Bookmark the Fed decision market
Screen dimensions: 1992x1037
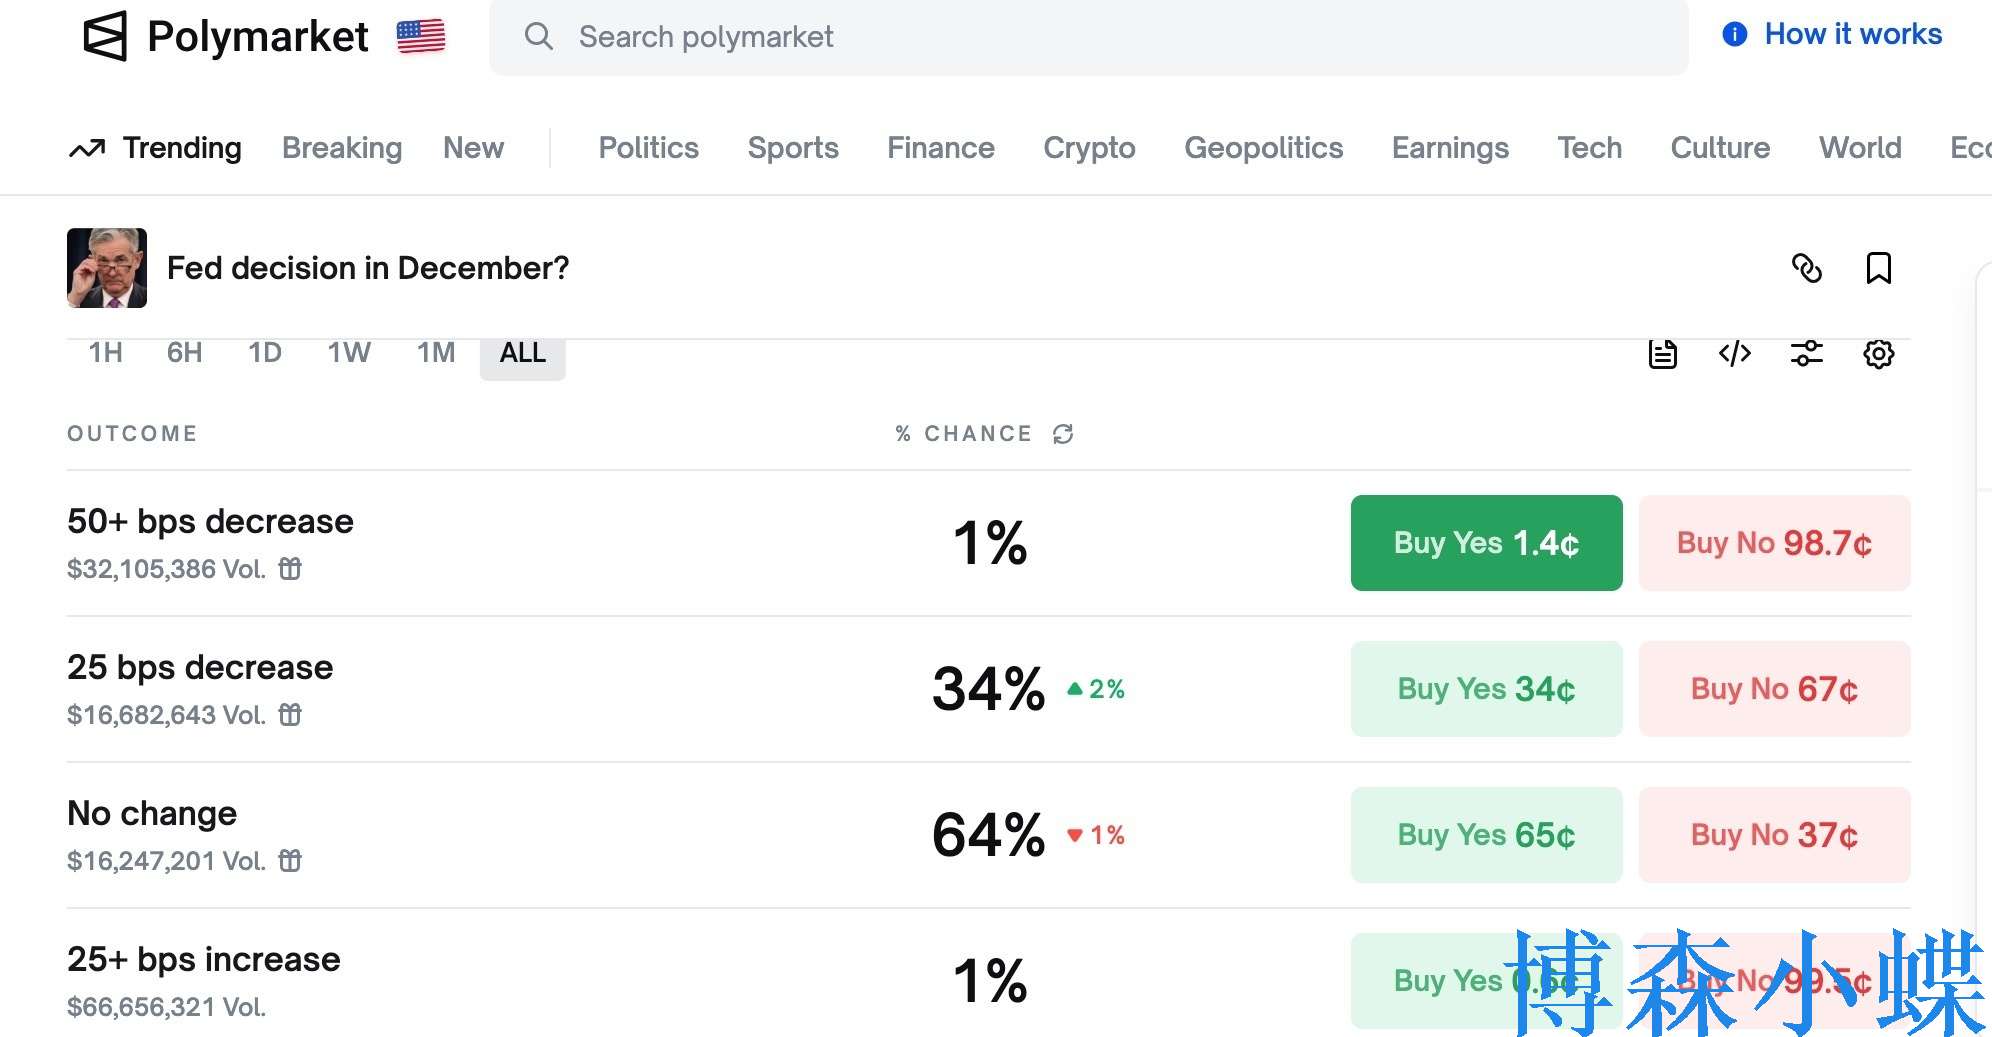coord(1878,268)
